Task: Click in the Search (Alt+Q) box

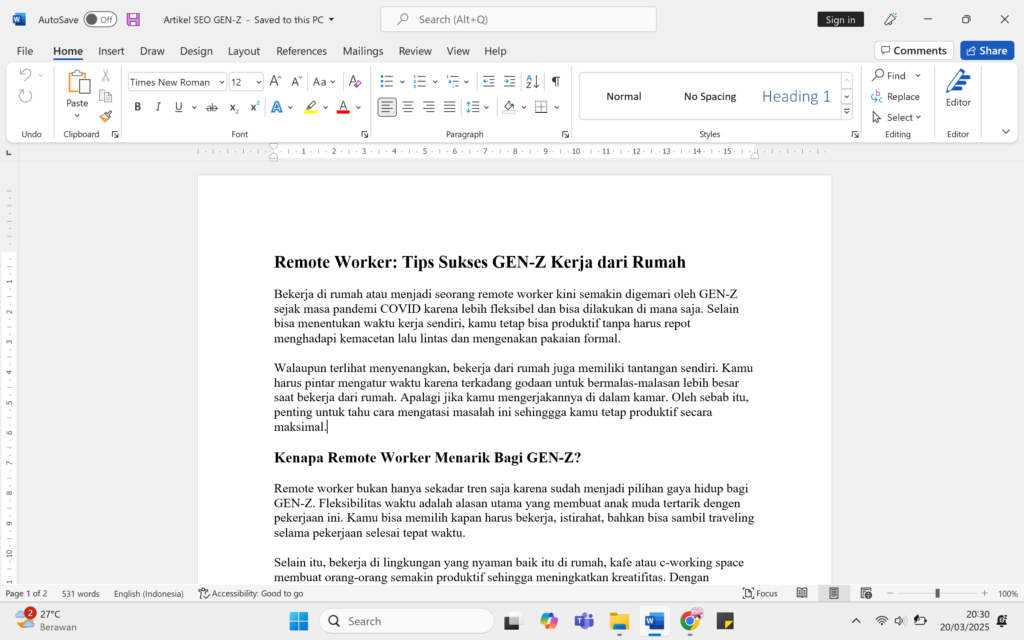Action: tap(519, 20)
